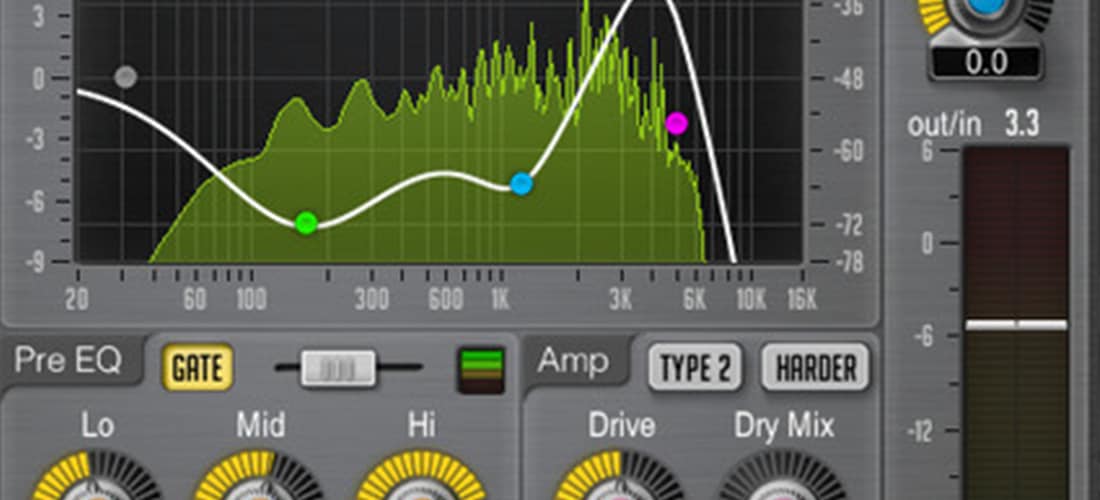1100x500 pixels.
Task: Select the magenta high-band EQ node
Action: point(677,124)
